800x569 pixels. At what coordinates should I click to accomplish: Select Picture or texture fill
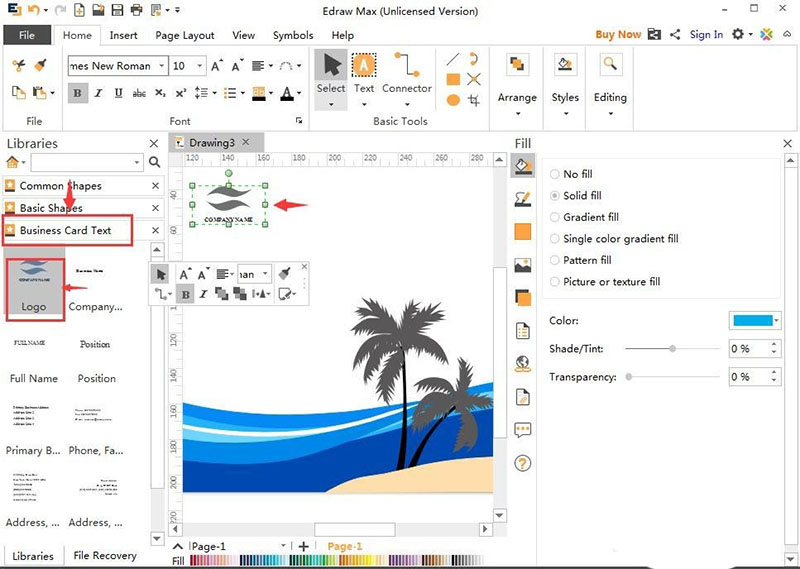[555, 281]
